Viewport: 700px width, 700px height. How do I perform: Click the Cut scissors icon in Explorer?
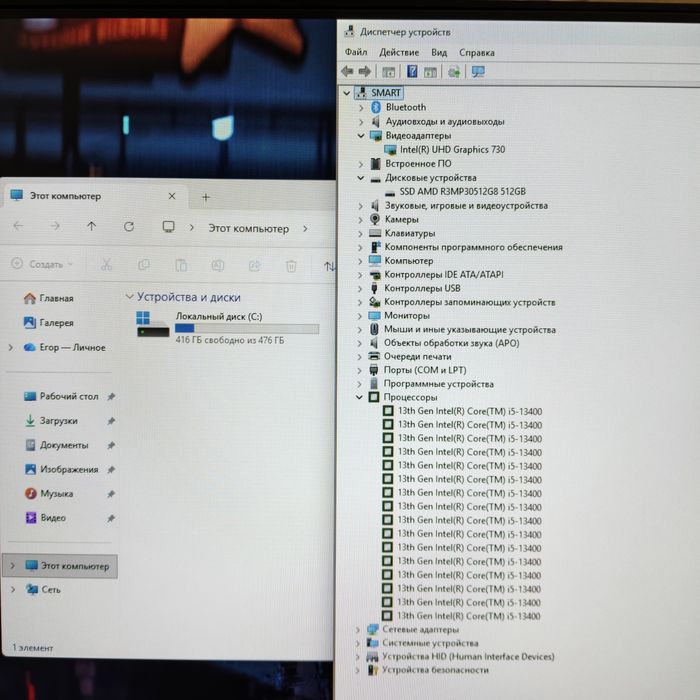point(106,265)
